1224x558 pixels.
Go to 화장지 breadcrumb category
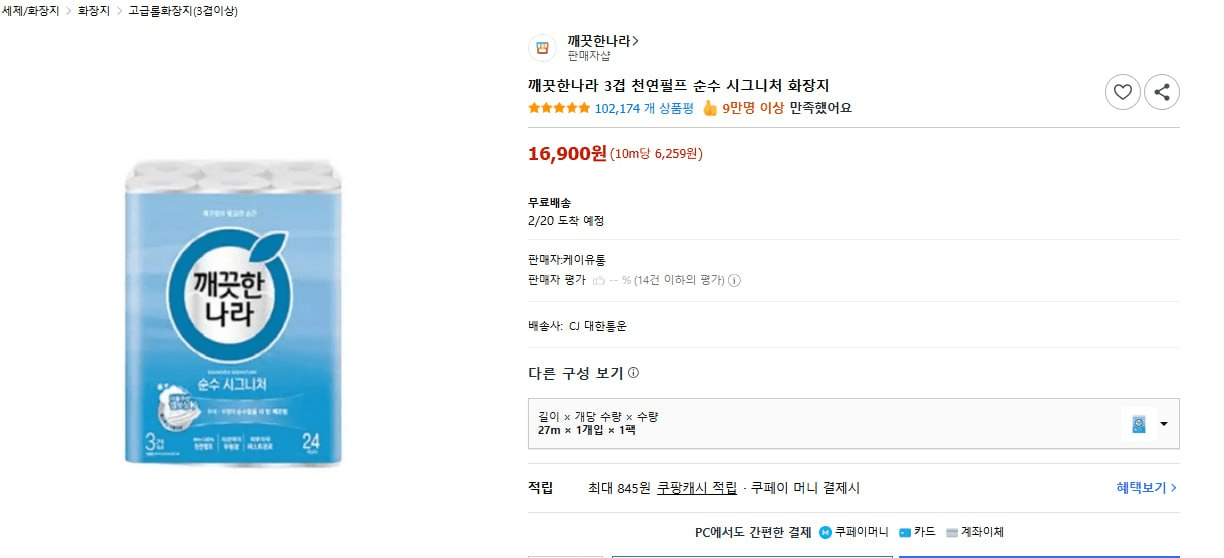[94, 11]
